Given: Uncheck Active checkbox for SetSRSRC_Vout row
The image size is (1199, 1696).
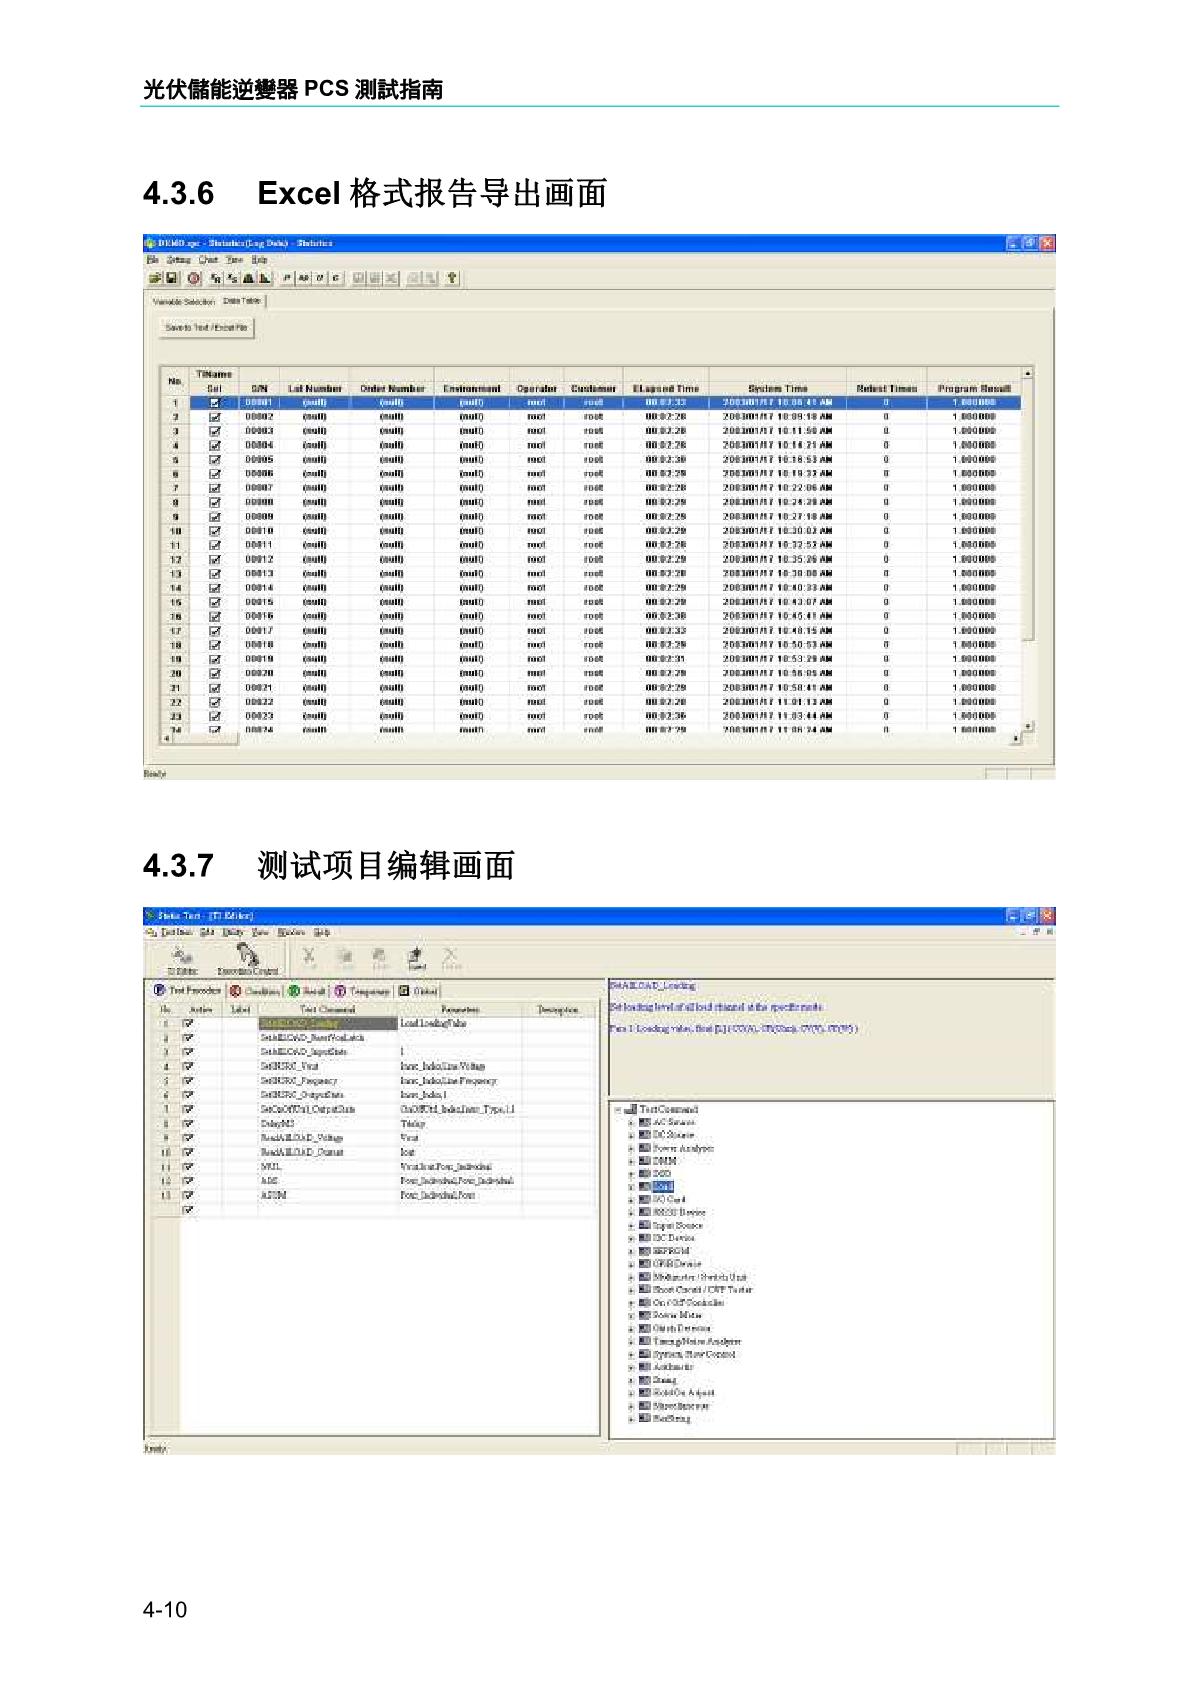Looking at the screenshot, I should pyautogui.click(x=188, y=1067).
